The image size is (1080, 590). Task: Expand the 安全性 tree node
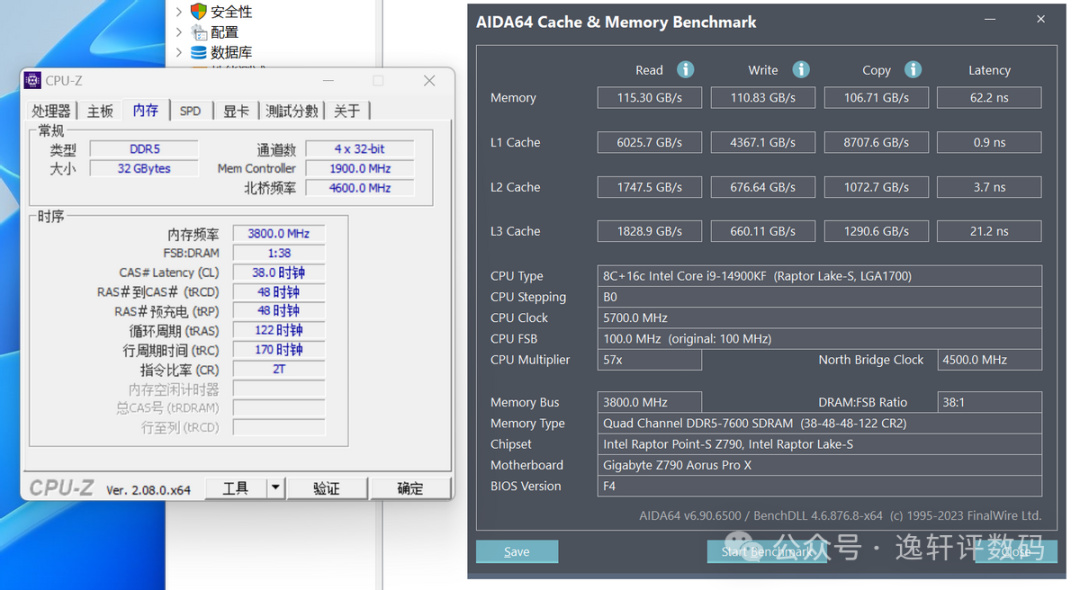click(x=179, y=11)
